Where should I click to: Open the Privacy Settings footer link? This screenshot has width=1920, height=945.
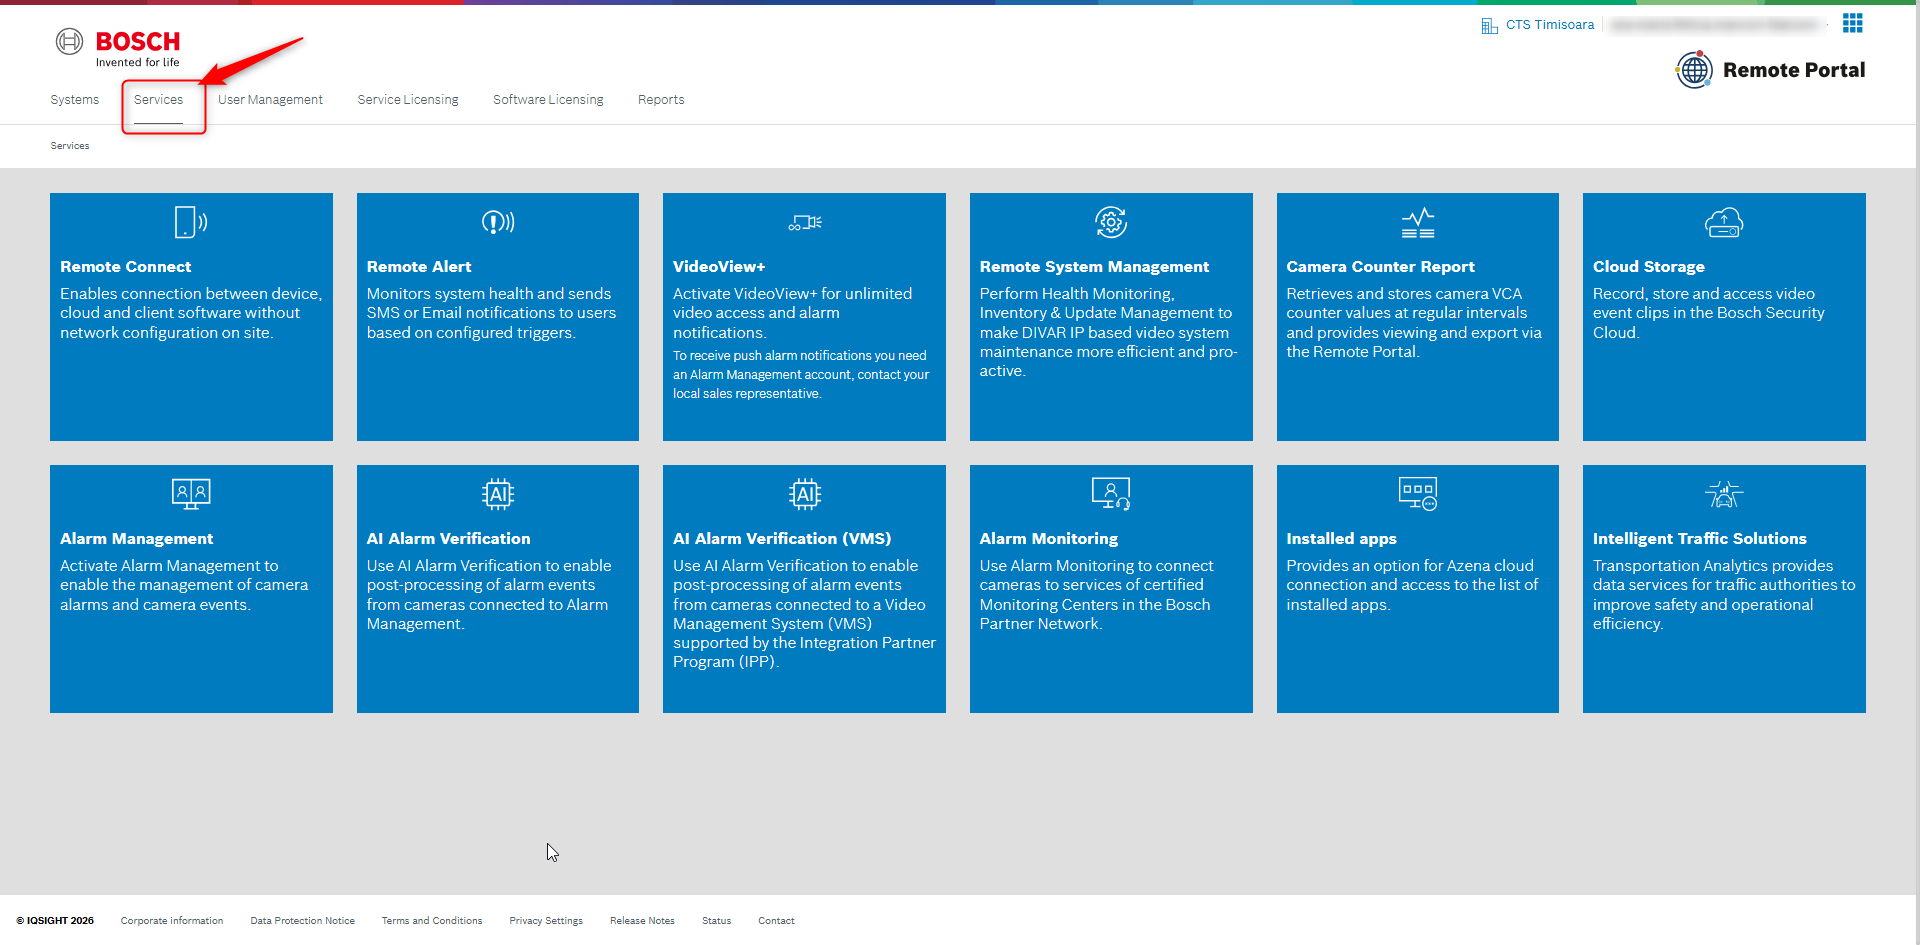point(546,921)
